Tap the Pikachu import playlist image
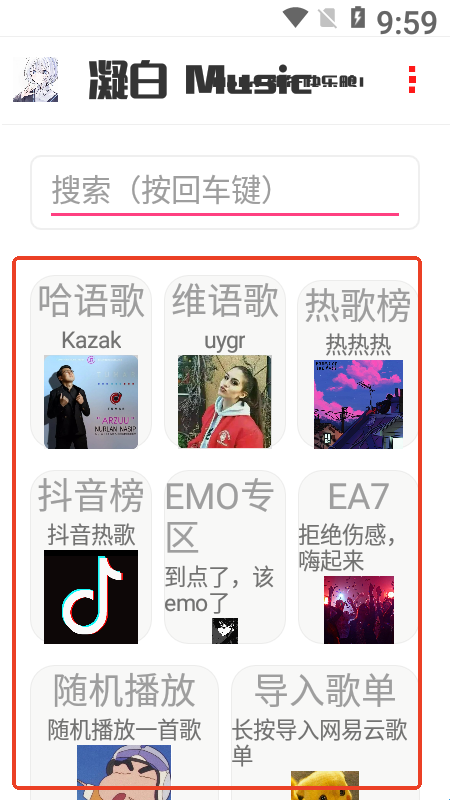The width and height of the screenshot is (450, 800). (x=325, y=786)
